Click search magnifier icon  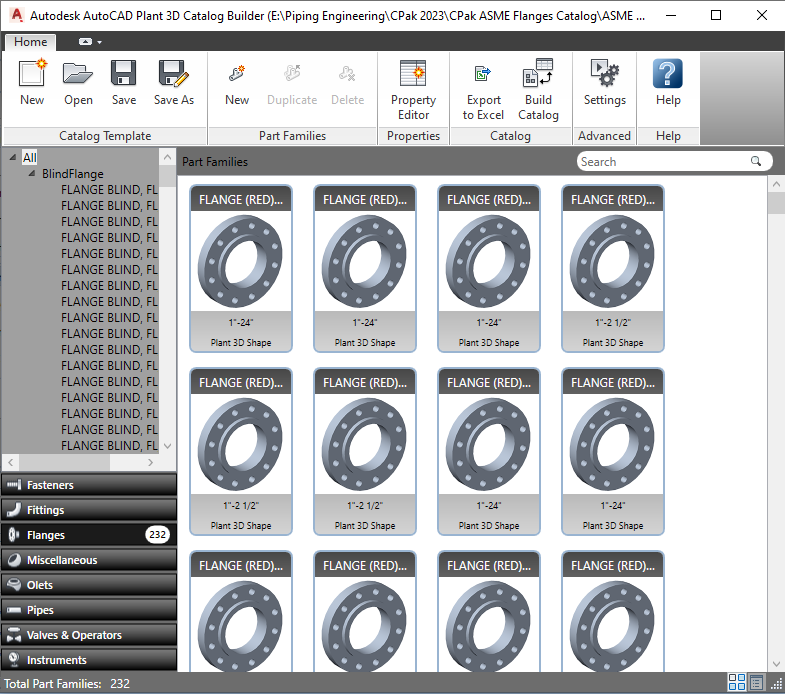pyautogui.click(x=756, y=161)
